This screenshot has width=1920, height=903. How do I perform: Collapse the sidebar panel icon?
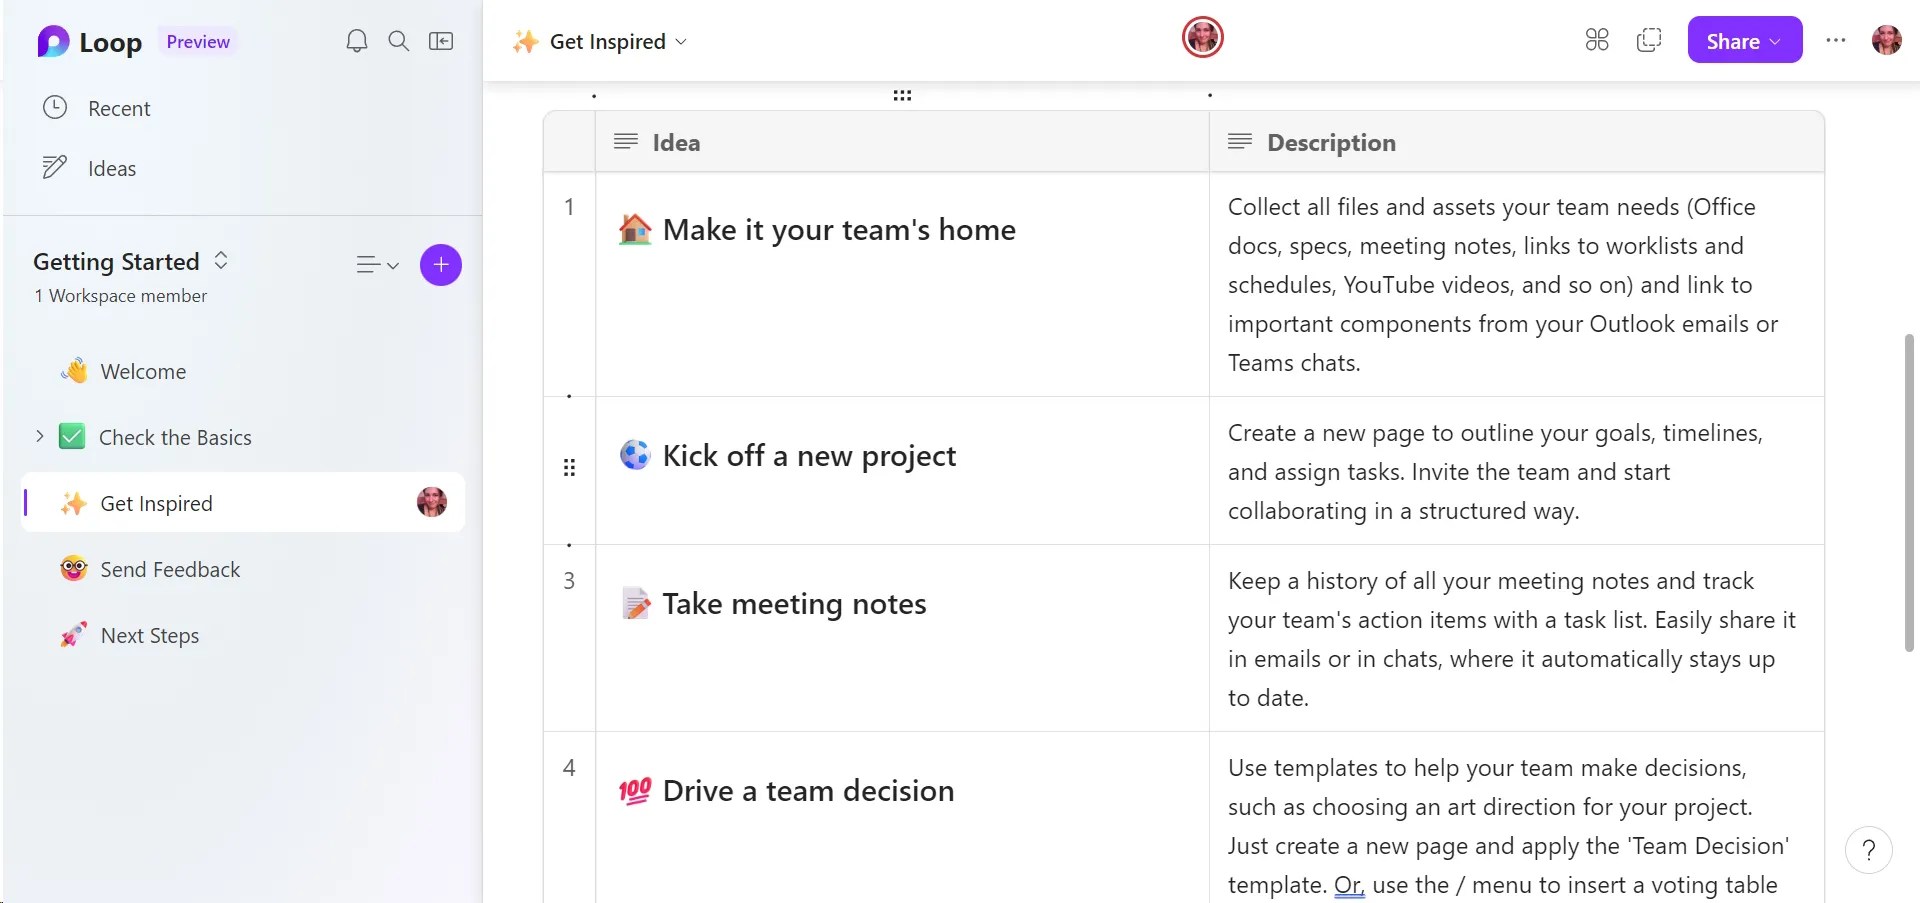pyautogui.click(x=441, y=41)
